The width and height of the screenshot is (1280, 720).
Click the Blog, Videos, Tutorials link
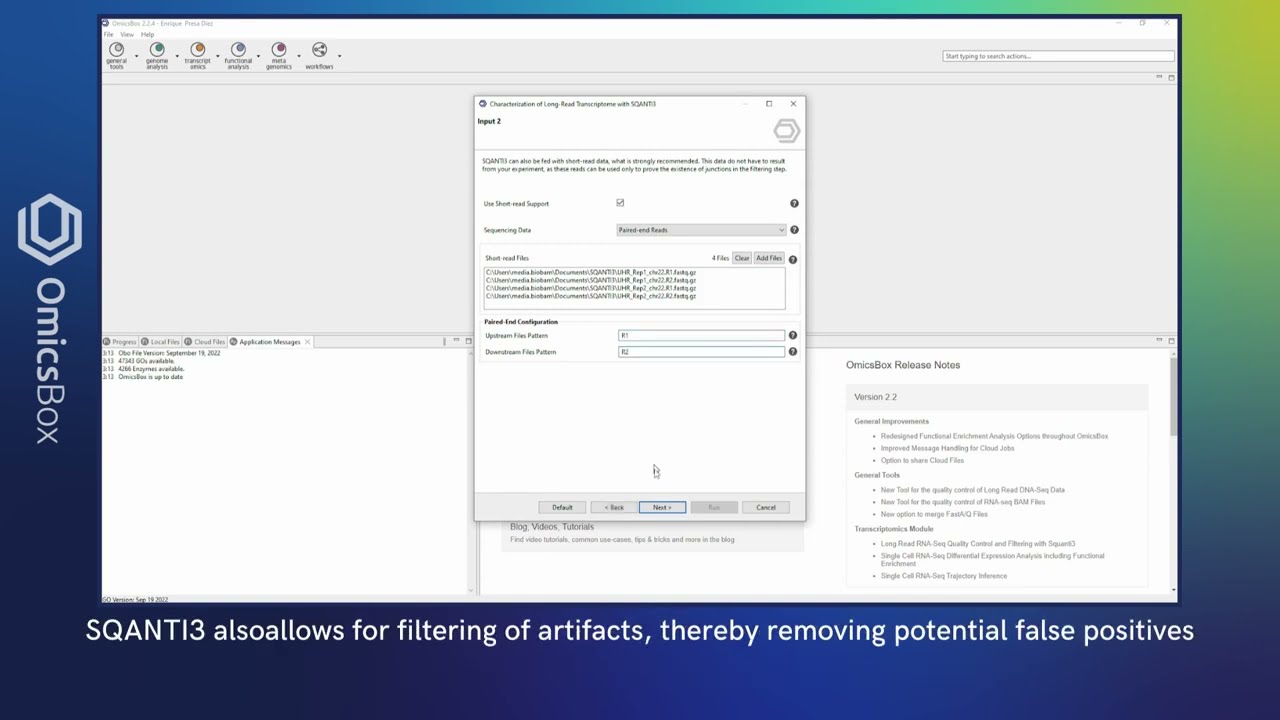[552, 527]
